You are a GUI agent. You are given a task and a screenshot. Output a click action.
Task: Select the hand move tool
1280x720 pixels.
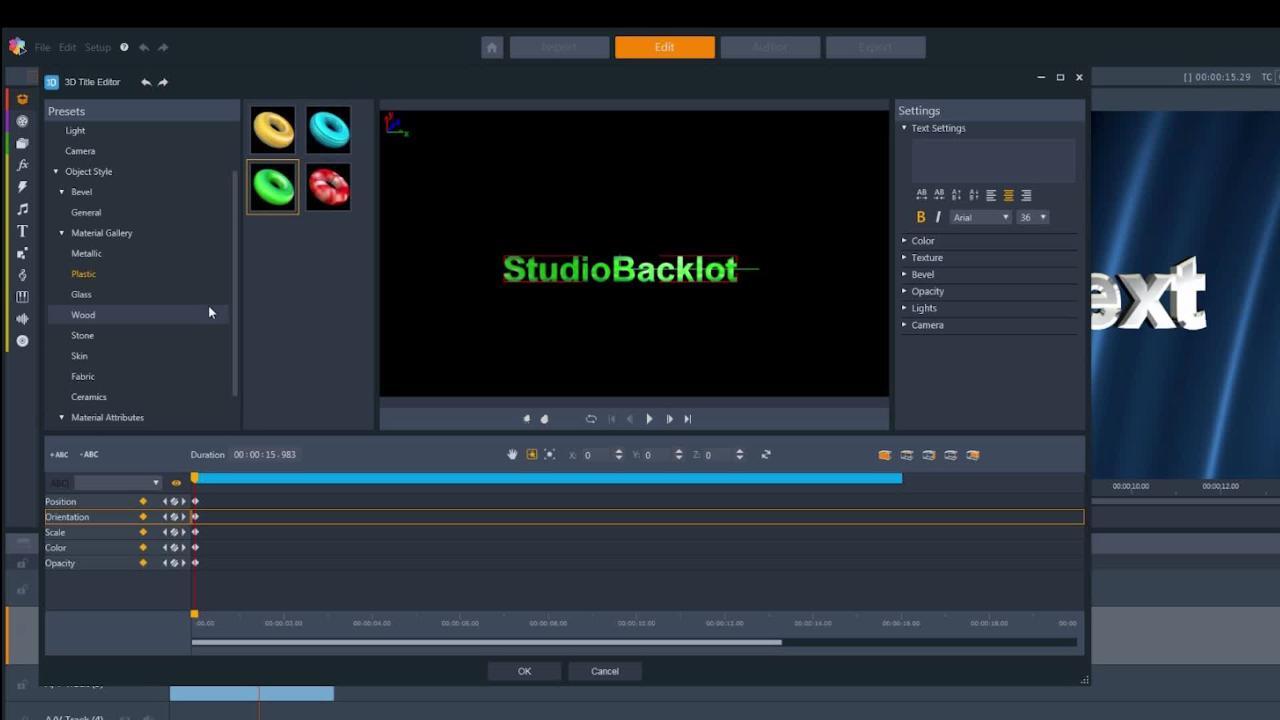pyautogui.click(x=512, y=454)
